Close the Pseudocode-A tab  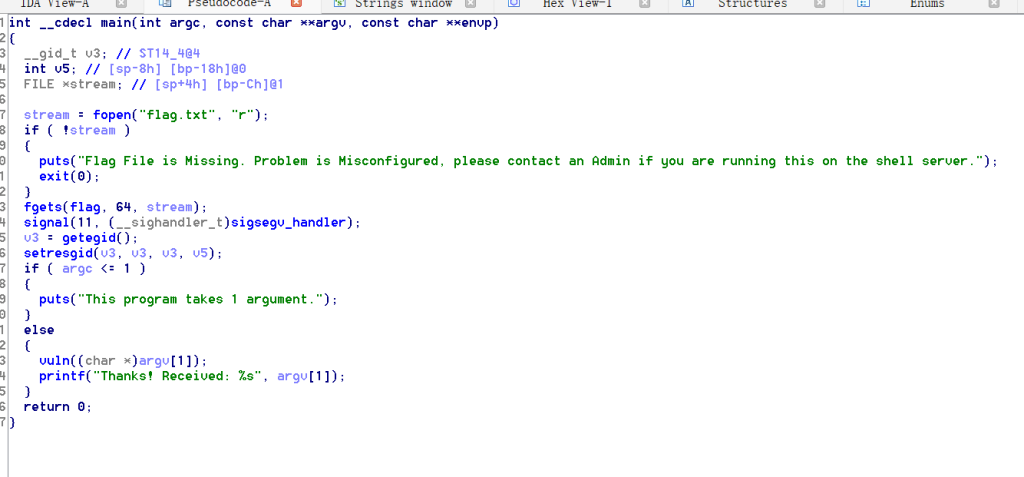click(x=296, y=4)
